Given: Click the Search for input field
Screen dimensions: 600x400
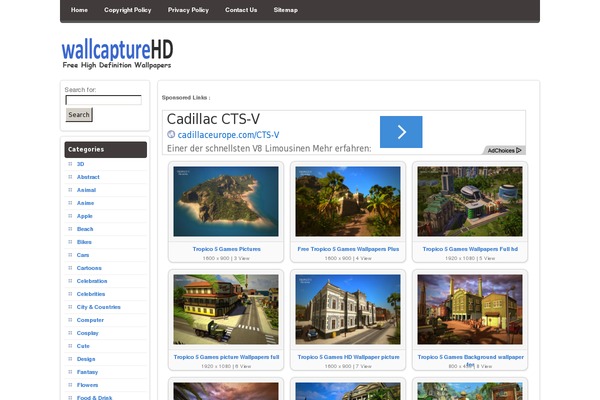Looking at the screenshot, I should [104, 100].
